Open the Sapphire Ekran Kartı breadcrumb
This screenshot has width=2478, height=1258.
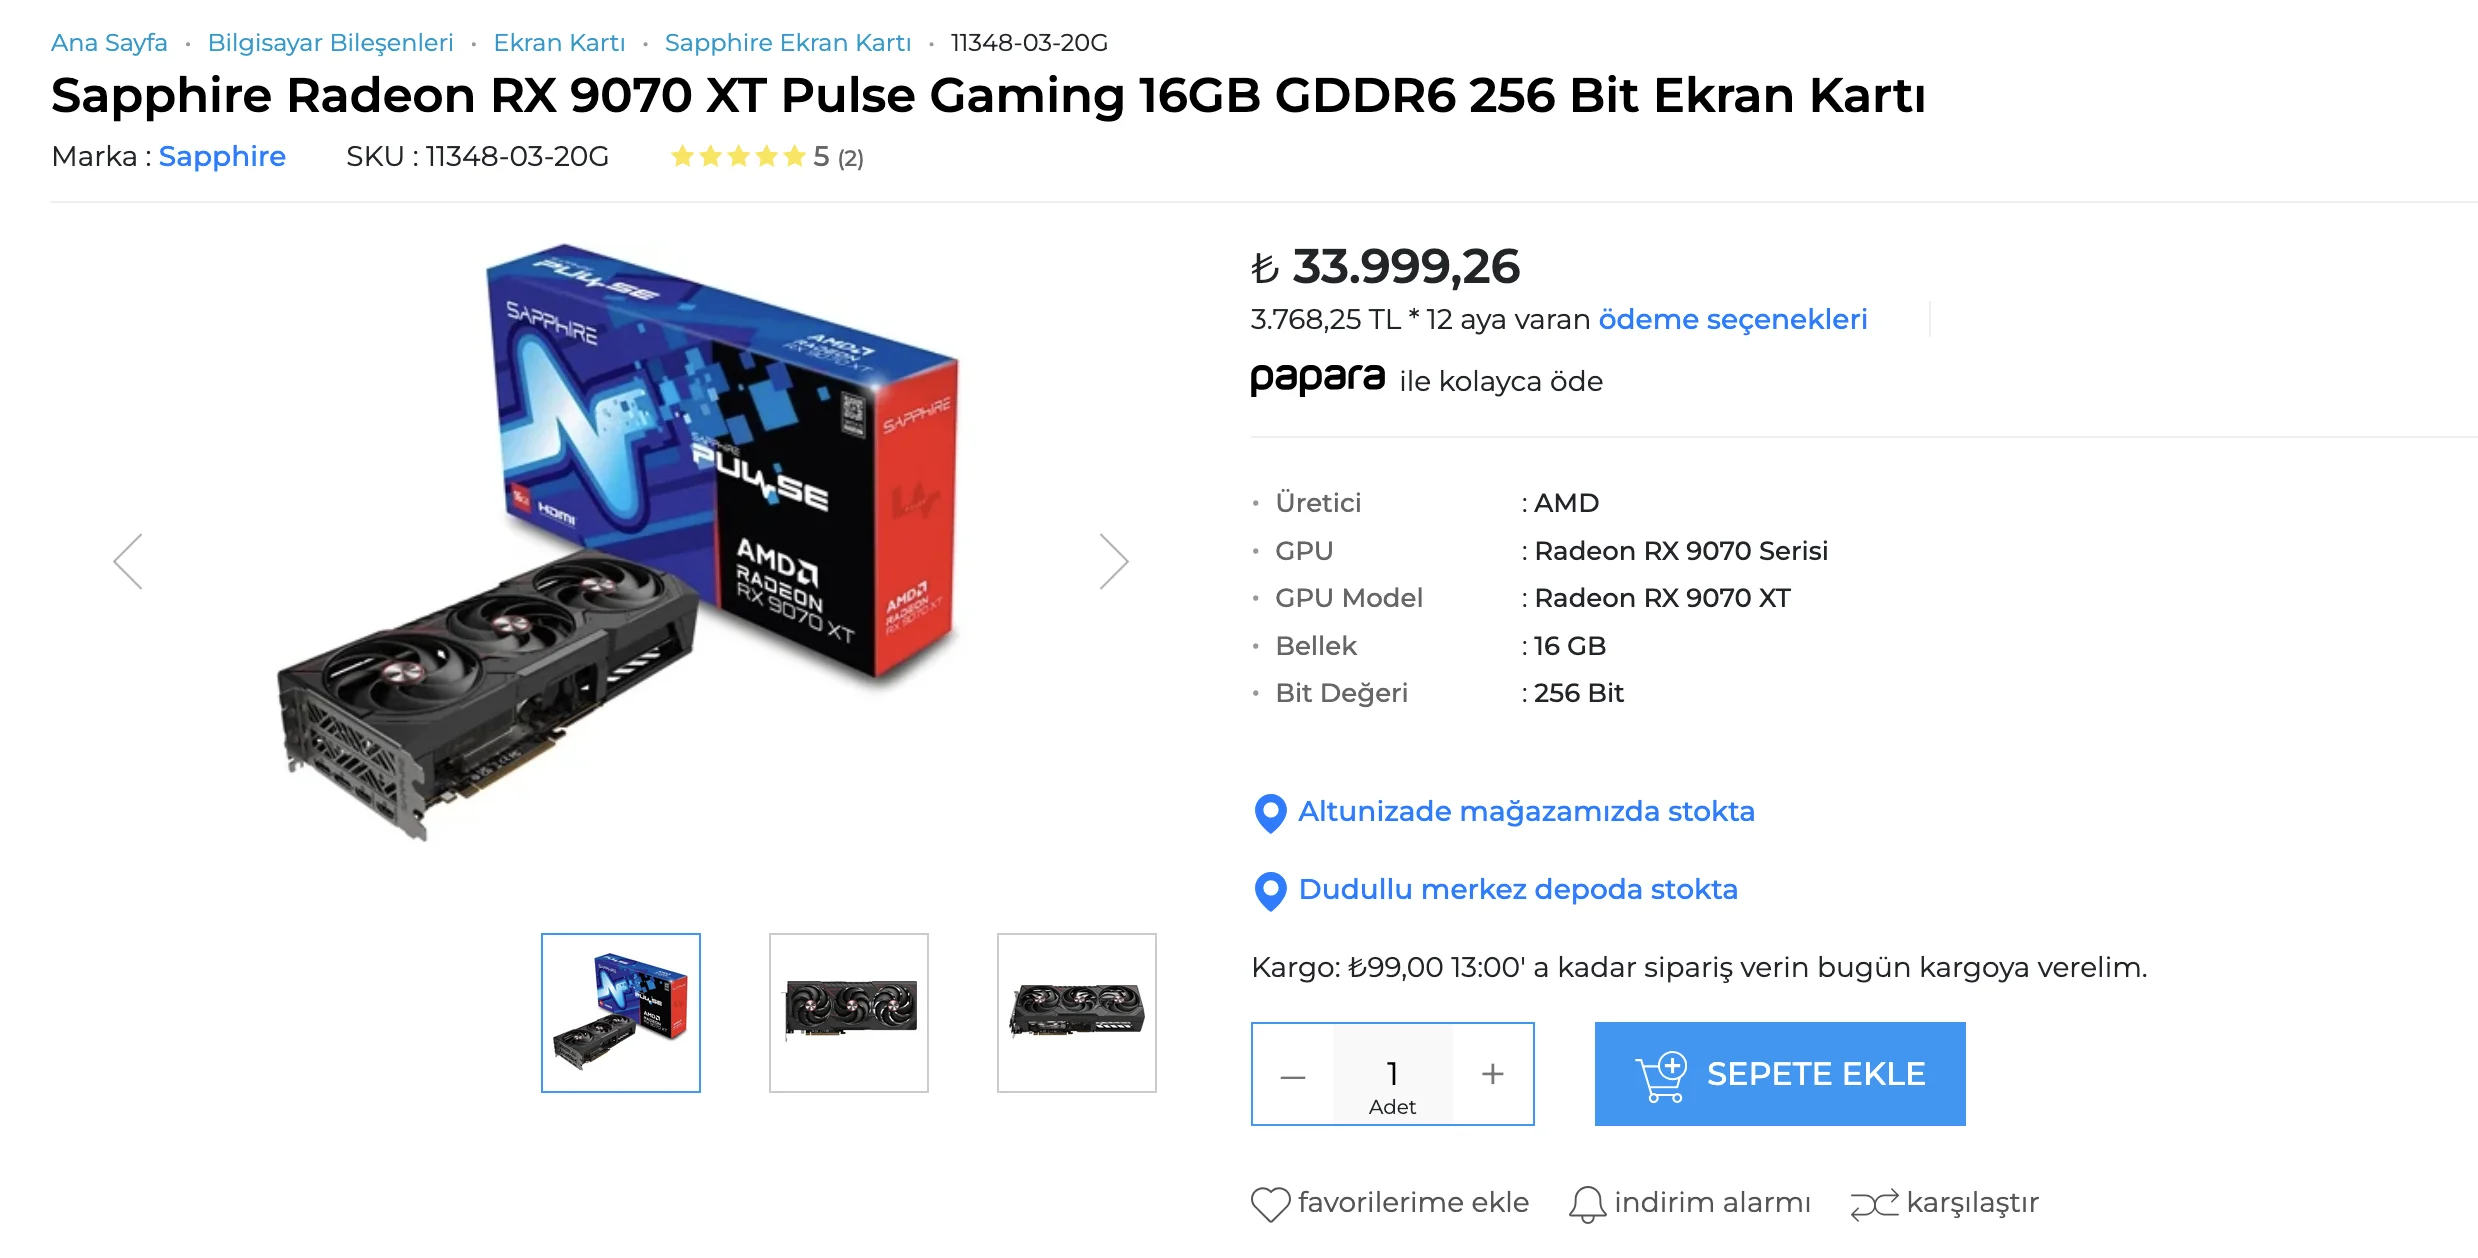[x=788, y=43]
